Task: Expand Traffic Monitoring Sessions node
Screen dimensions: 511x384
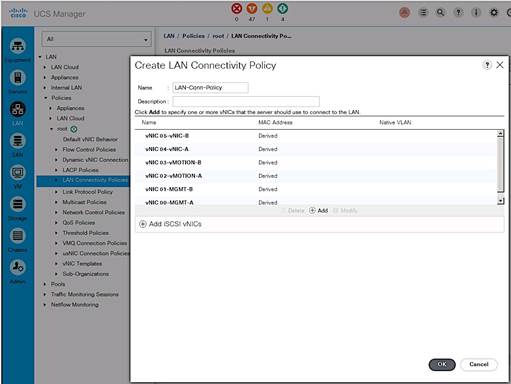Action: (45, 295)
